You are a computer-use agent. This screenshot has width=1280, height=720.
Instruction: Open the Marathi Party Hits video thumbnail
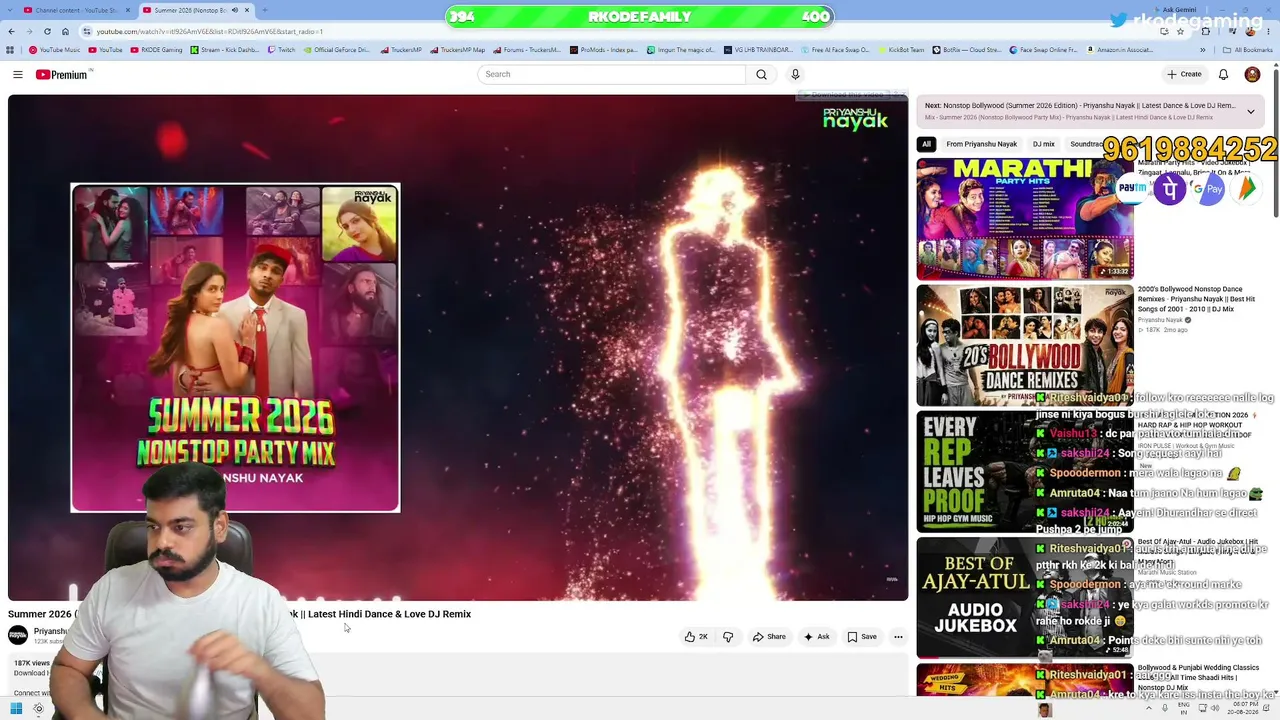click(x=1025, y=219)
